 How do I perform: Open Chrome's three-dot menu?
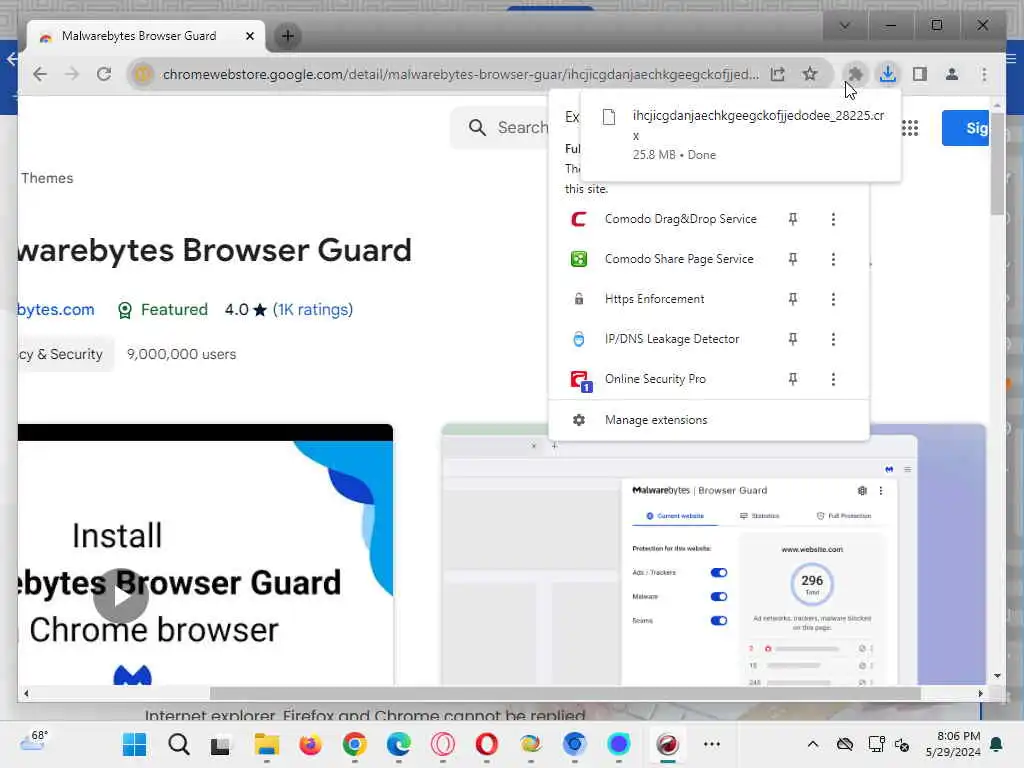pos(984,74)
